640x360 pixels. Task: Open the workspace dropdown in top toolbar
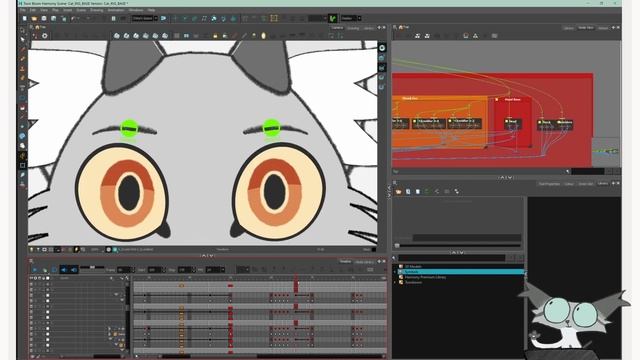tap(144, 18)
